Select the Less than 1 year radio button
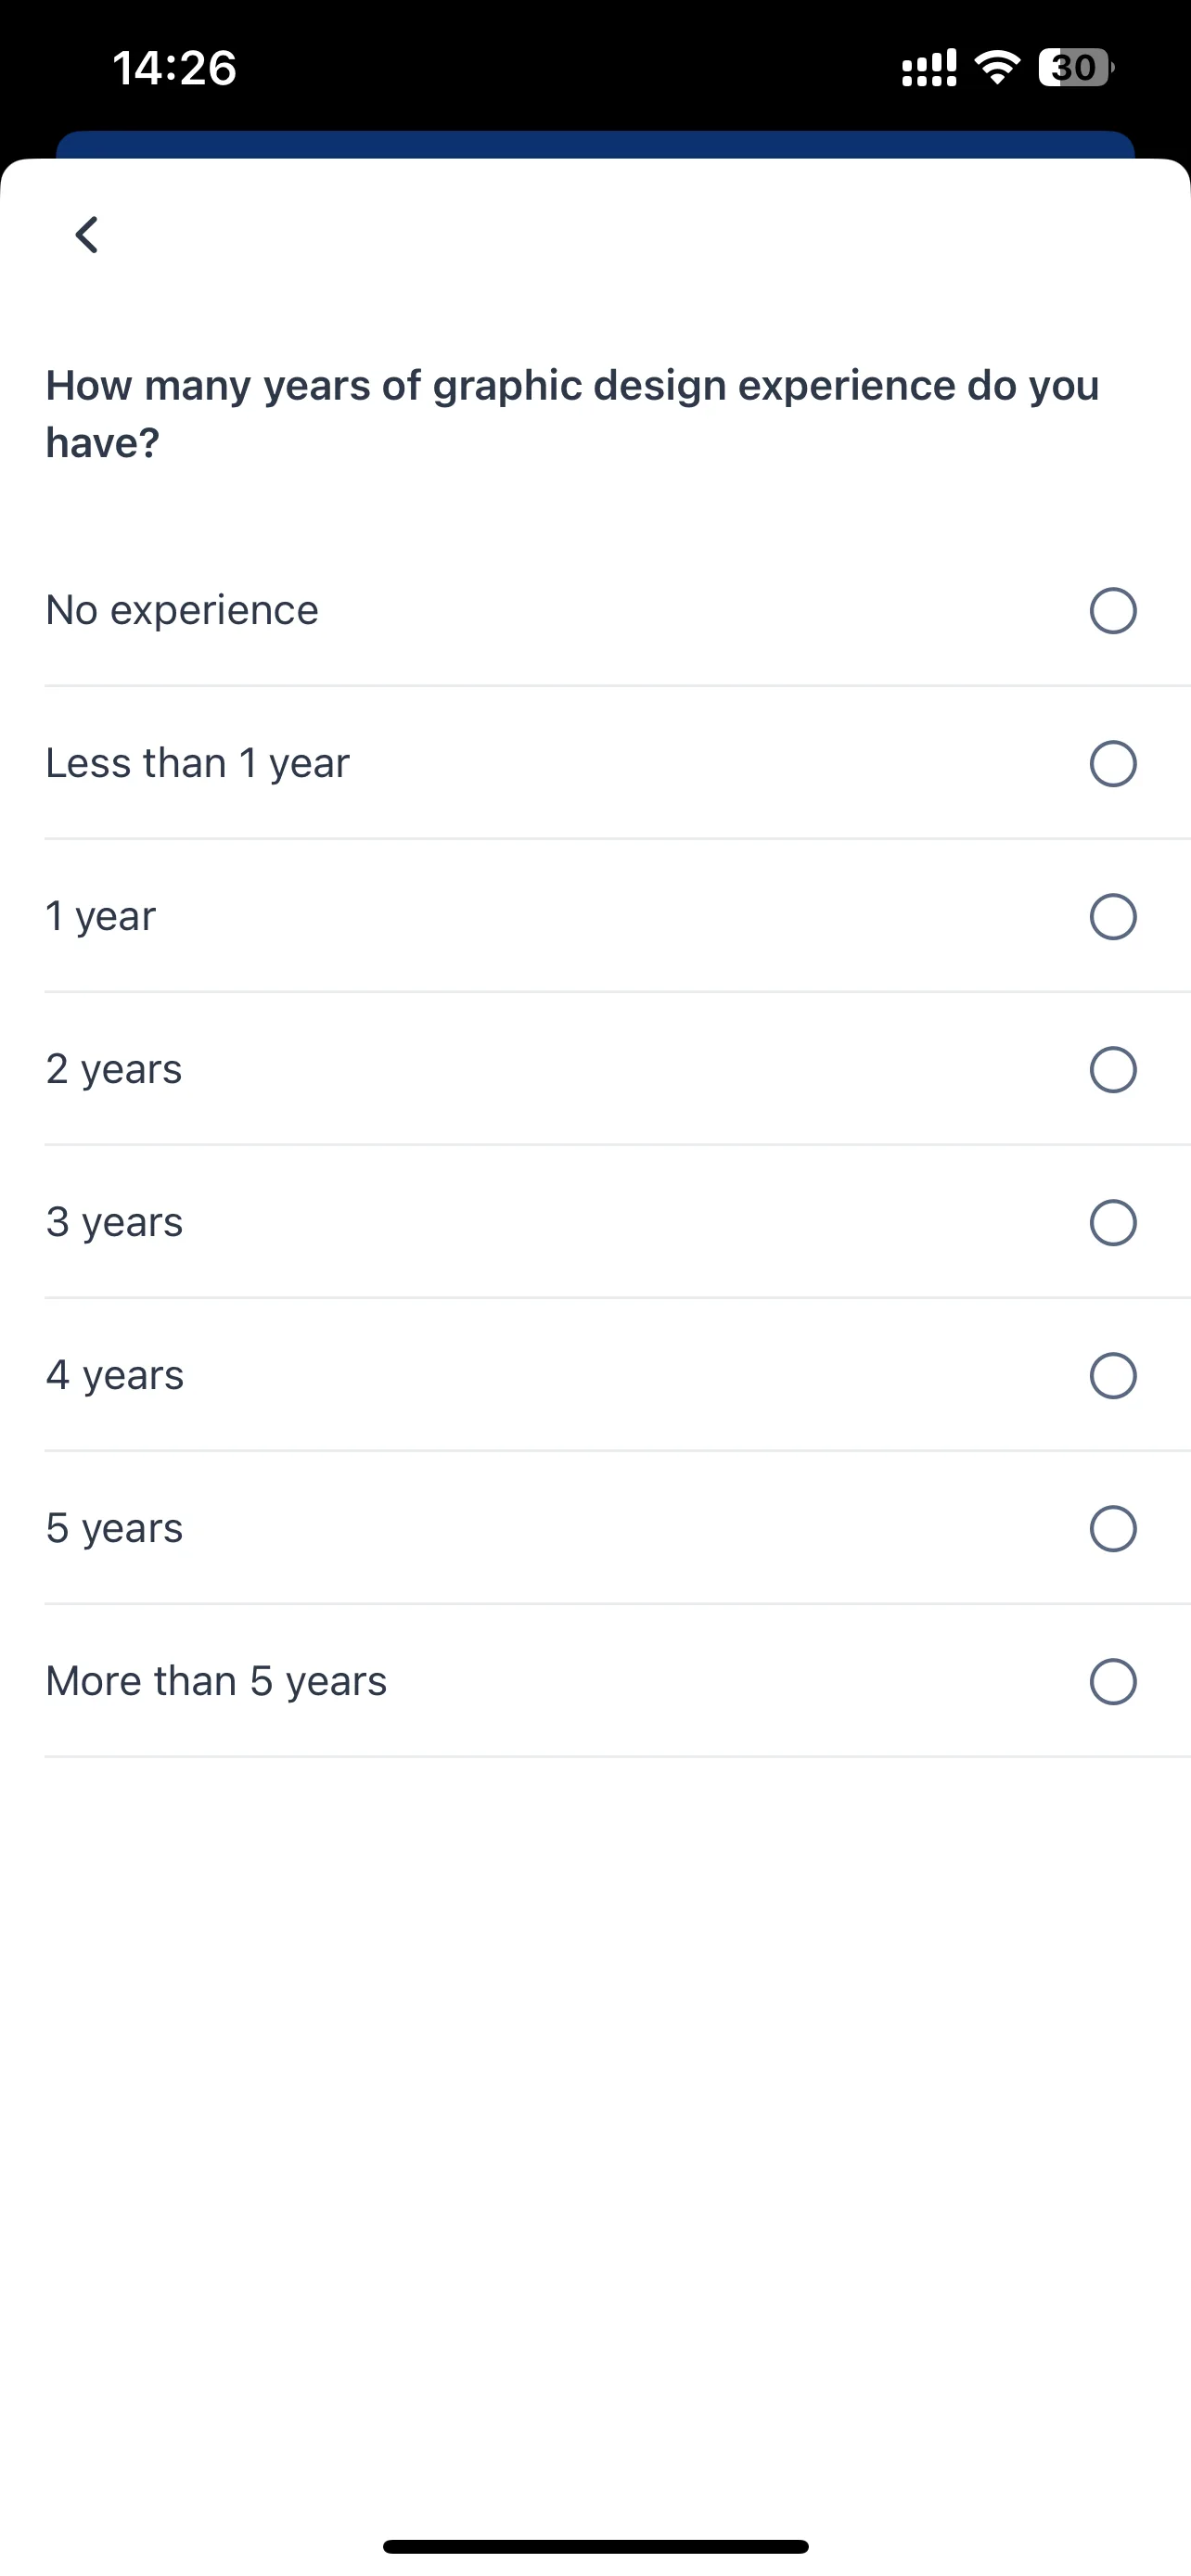The image size is (1191, 2576). click(x=1113, y=764)
